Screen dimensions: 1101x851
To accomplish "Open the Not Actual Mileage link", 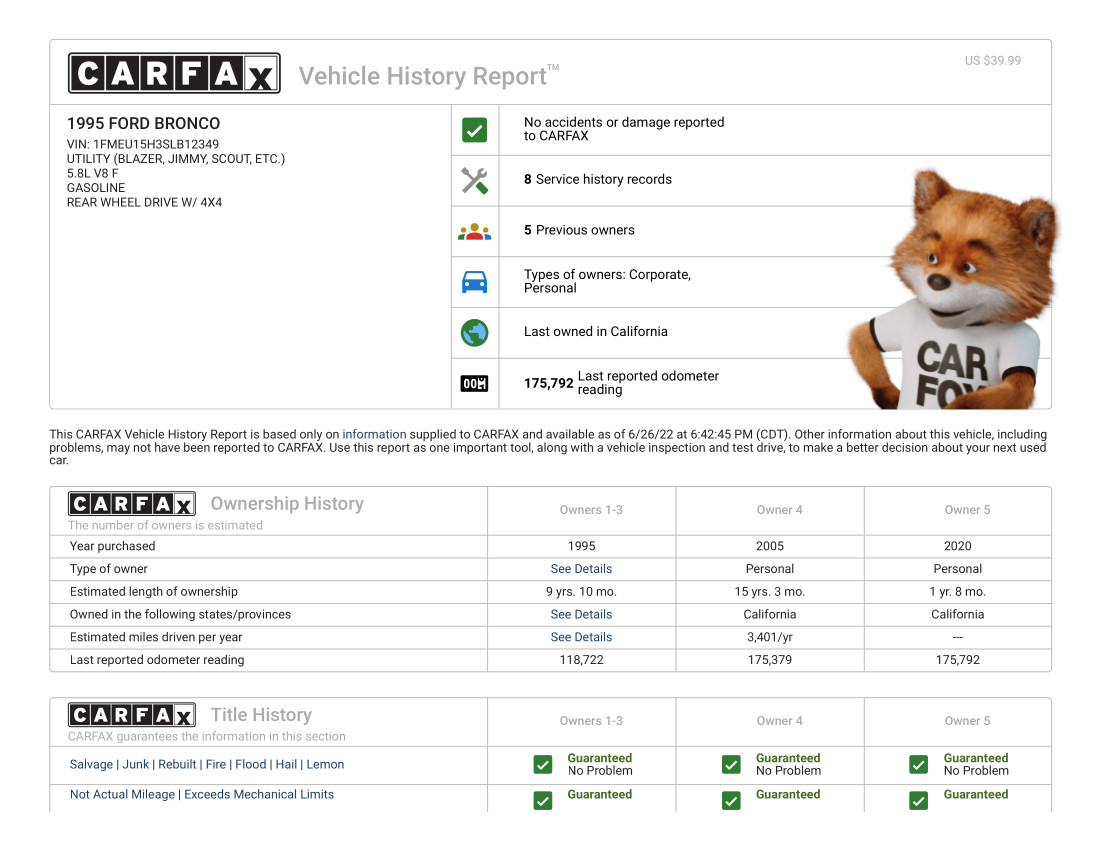I will pyautogui.click(x=122, y=795).
